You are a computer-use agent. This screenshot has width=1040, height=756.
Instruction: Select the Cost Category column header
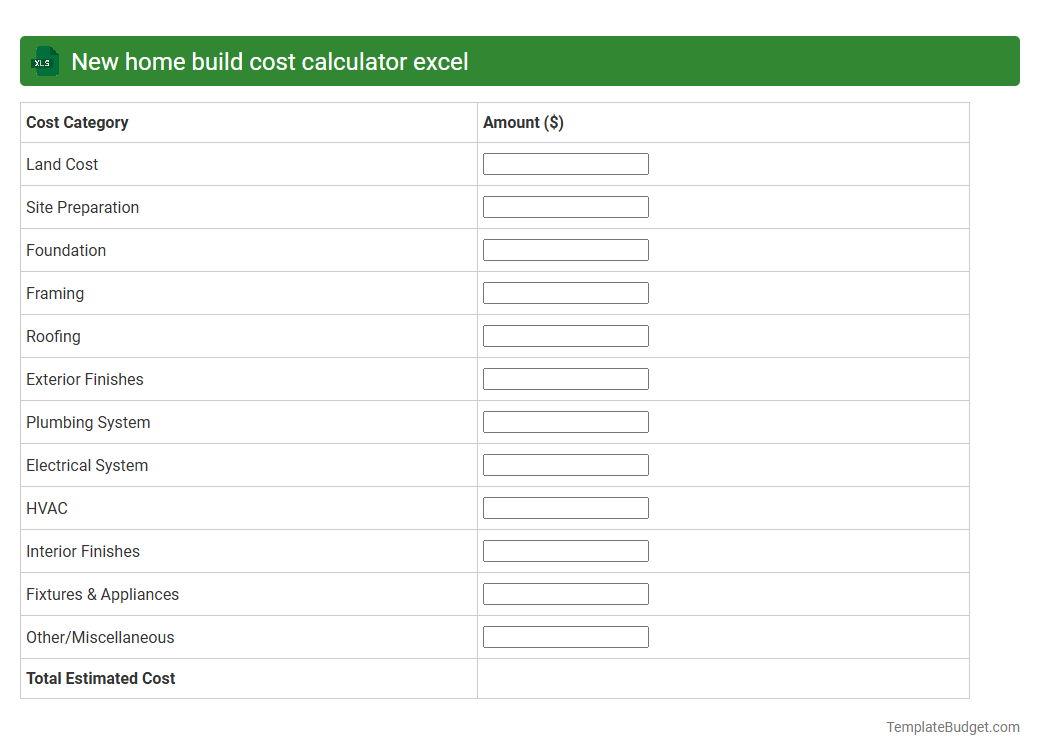point(77,122)
